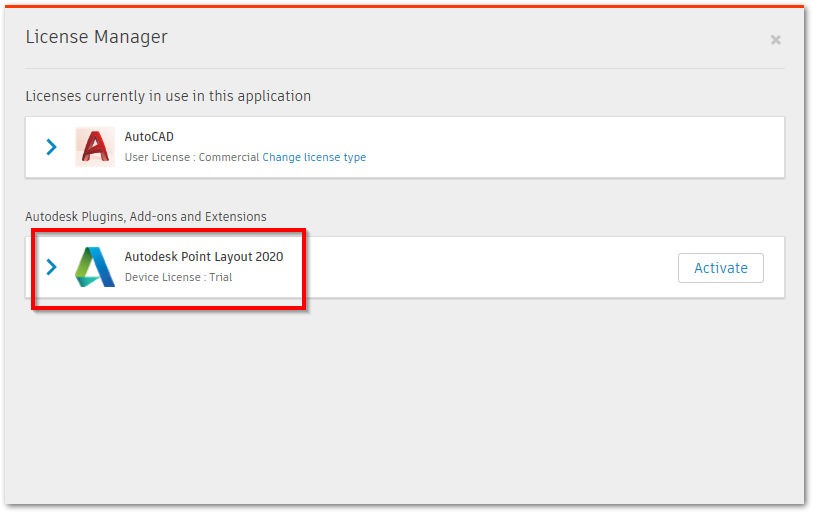Viewport: 813px width, 513px height.
Task: Click the red AutoCAD product icon
Action: (95, 147)
